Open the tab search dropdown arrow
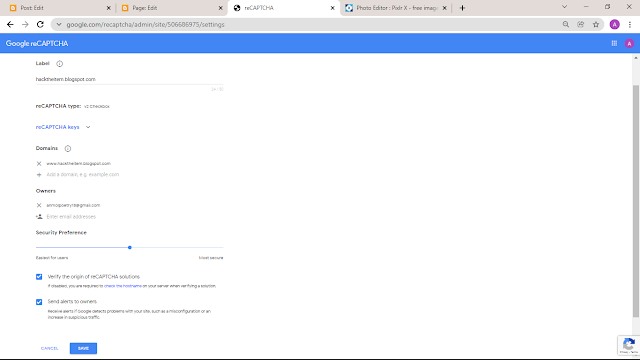The width and height of the screenshot is (640, 360). (564, 7)
